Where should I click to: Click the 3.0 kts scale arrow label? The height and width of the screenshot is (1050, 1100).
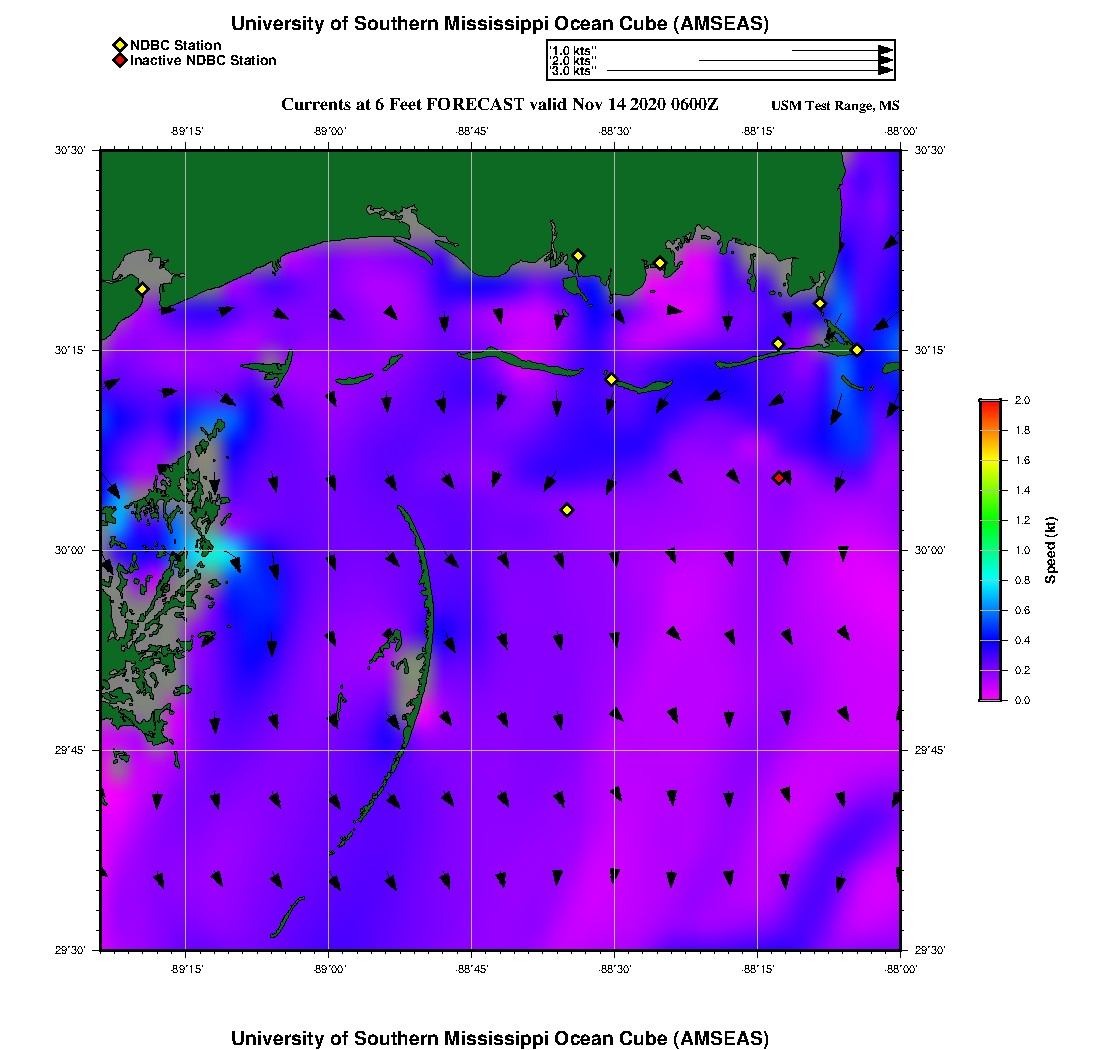[573, 71]
